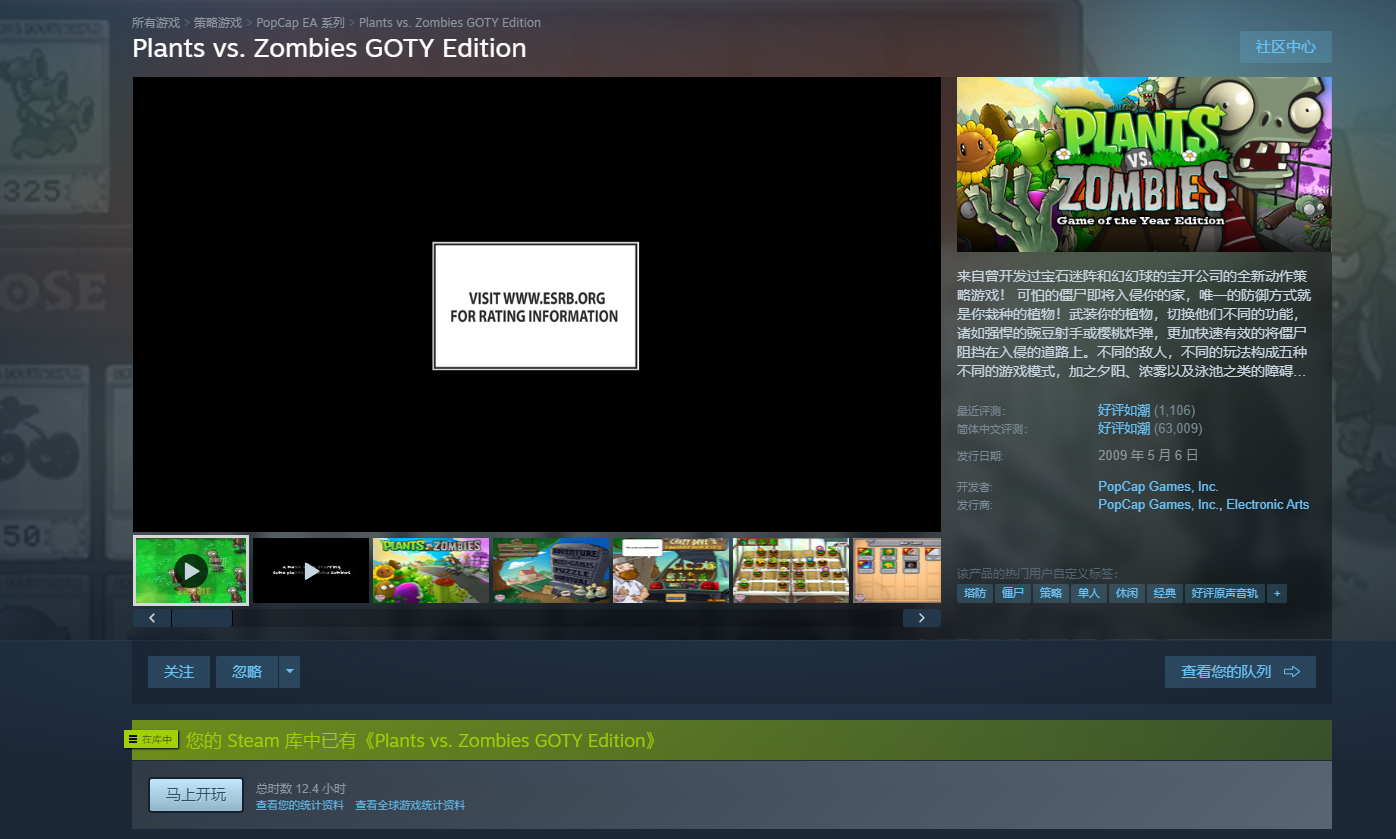This screenshot has width=1396, height=839.
Task: Select the partially visible last screenshot thumbnail
Action: click(897, 570)
